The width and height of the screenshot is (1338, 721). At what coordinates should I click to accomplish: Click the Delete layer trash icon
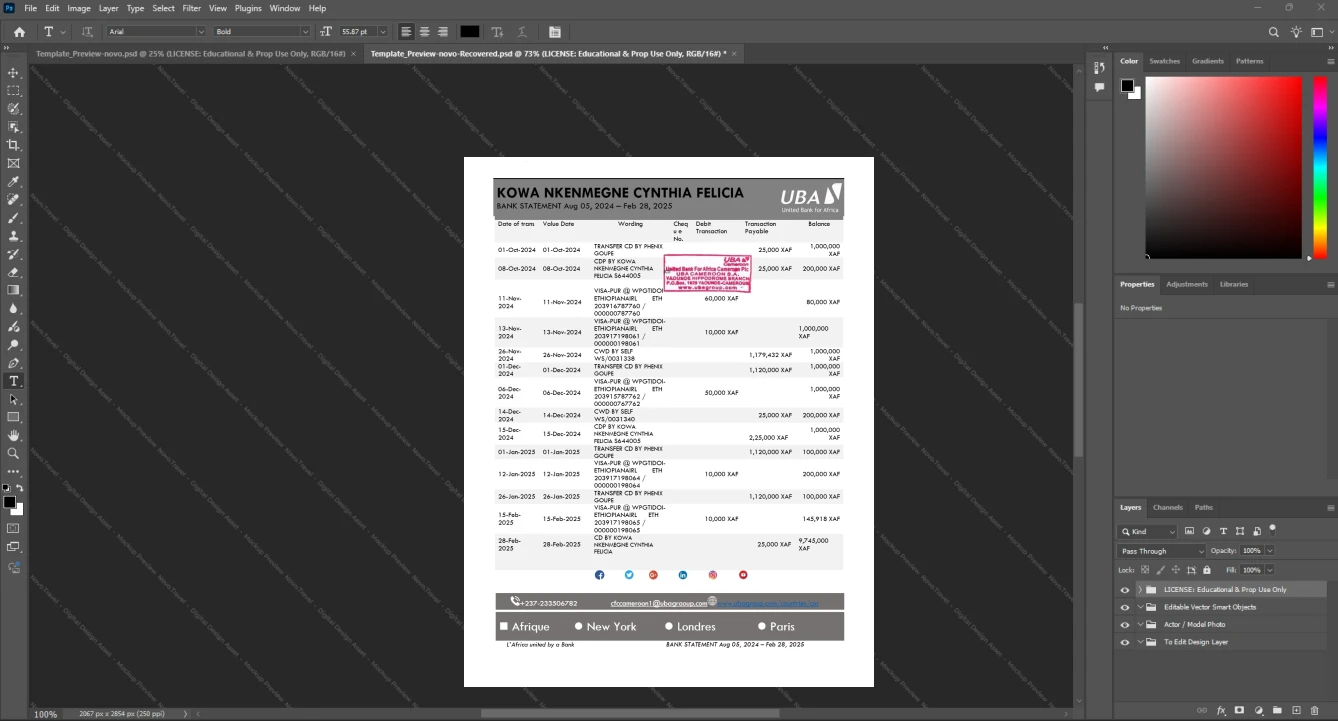tap(1316, 710)
